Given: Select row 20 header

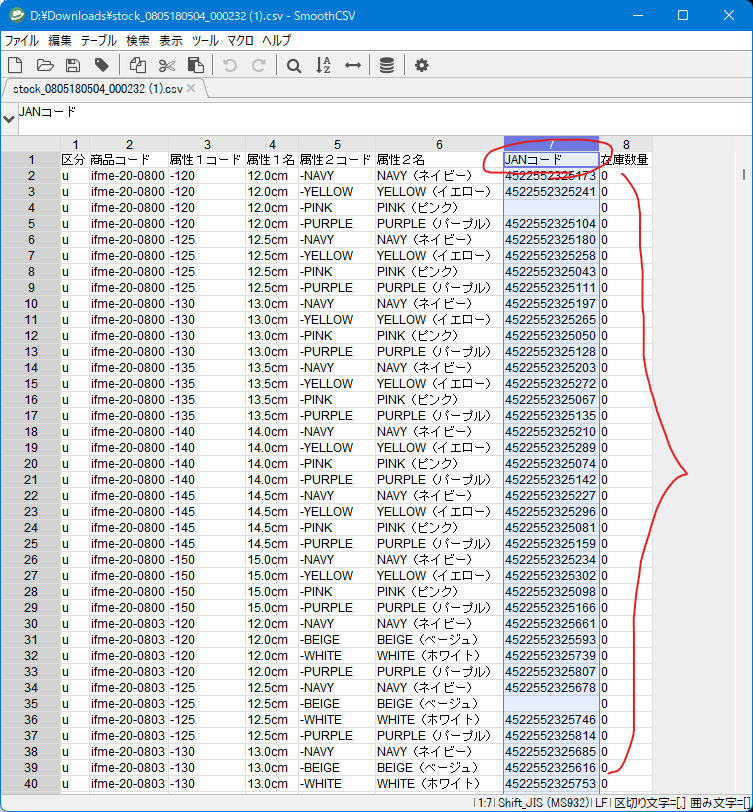Looking at the screenshot, I should [30, 464].
